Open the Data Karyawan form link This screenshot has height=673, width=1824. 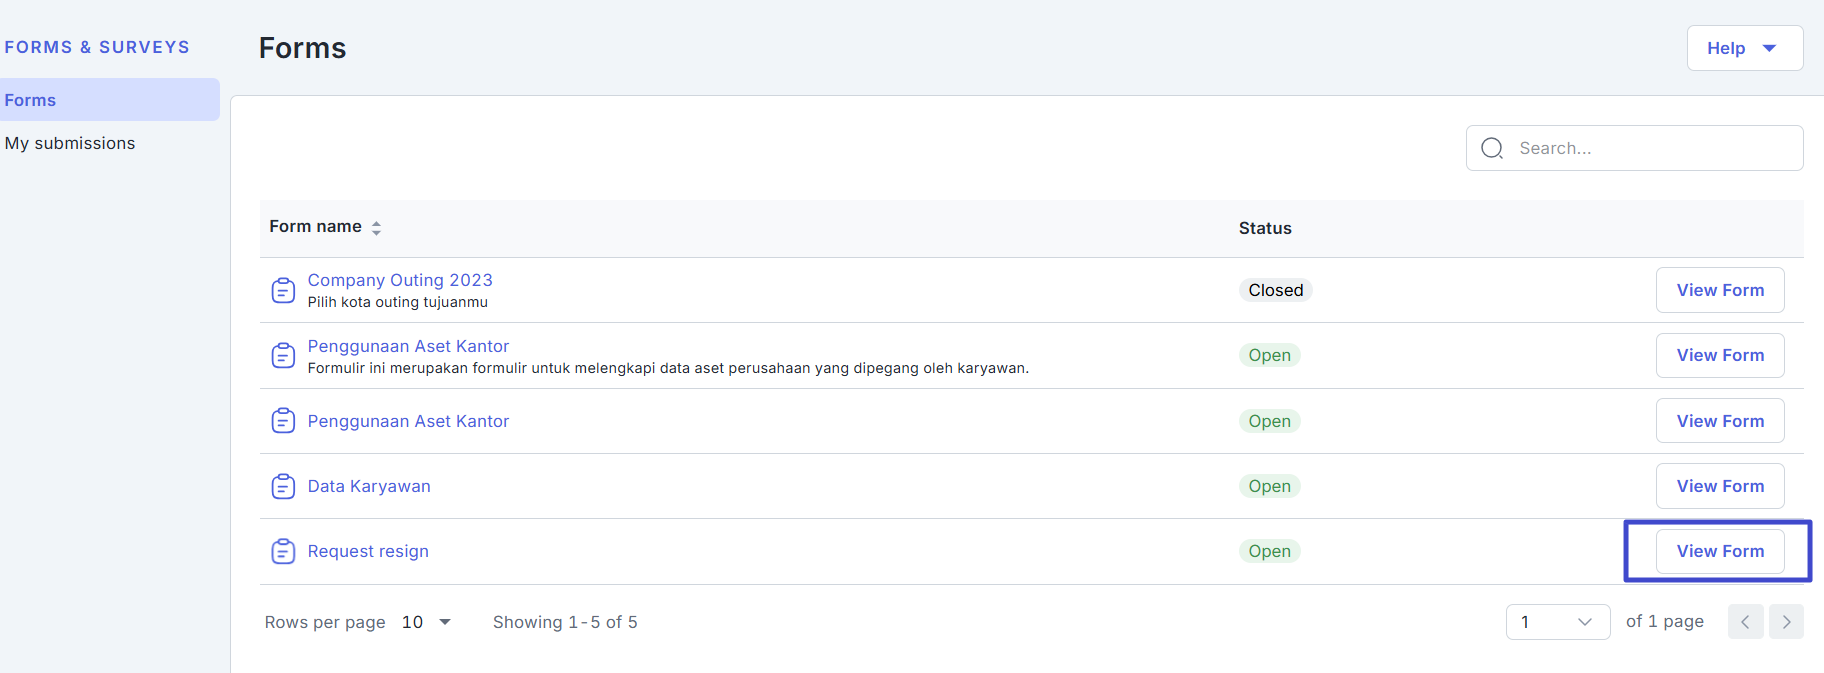point(369,486)
